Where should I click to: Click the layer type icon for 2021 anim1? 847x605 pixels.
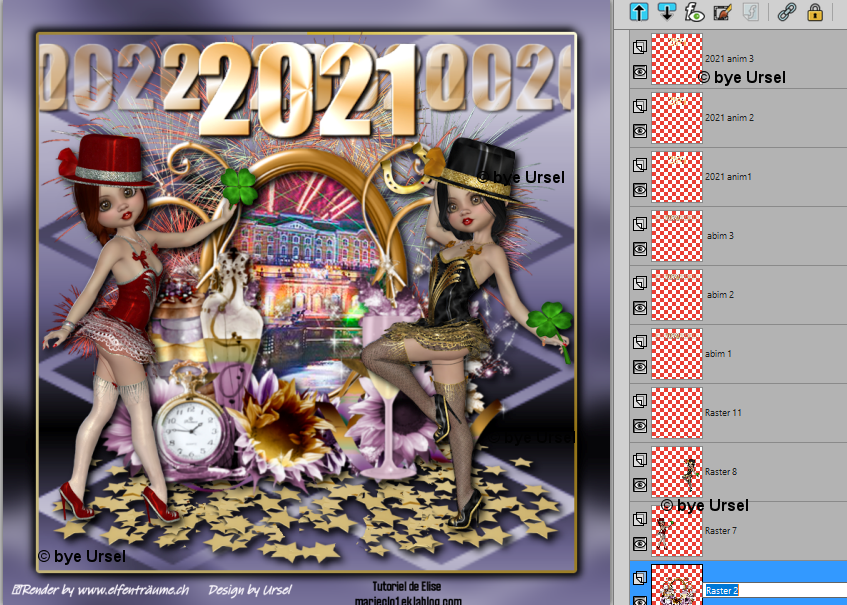pos(640,165)
